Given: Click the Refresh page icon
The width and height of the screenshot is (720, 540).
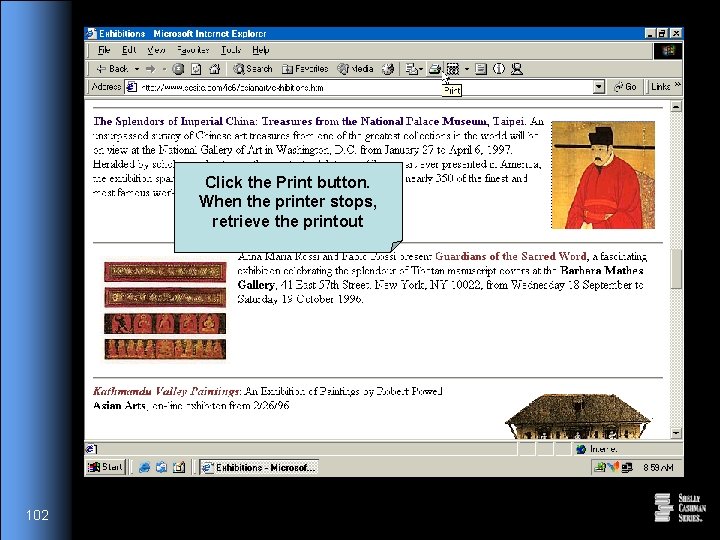Looking at the screenshot, I should [196, 69].
